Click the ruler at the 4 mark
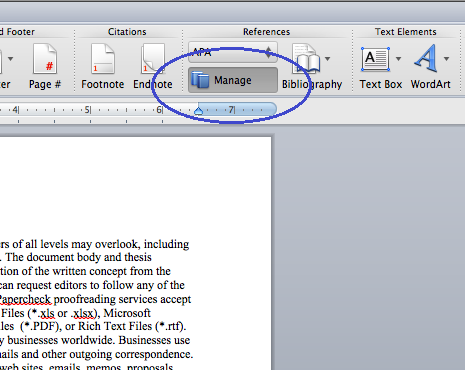Screen dimensions: 465x370 15,110
